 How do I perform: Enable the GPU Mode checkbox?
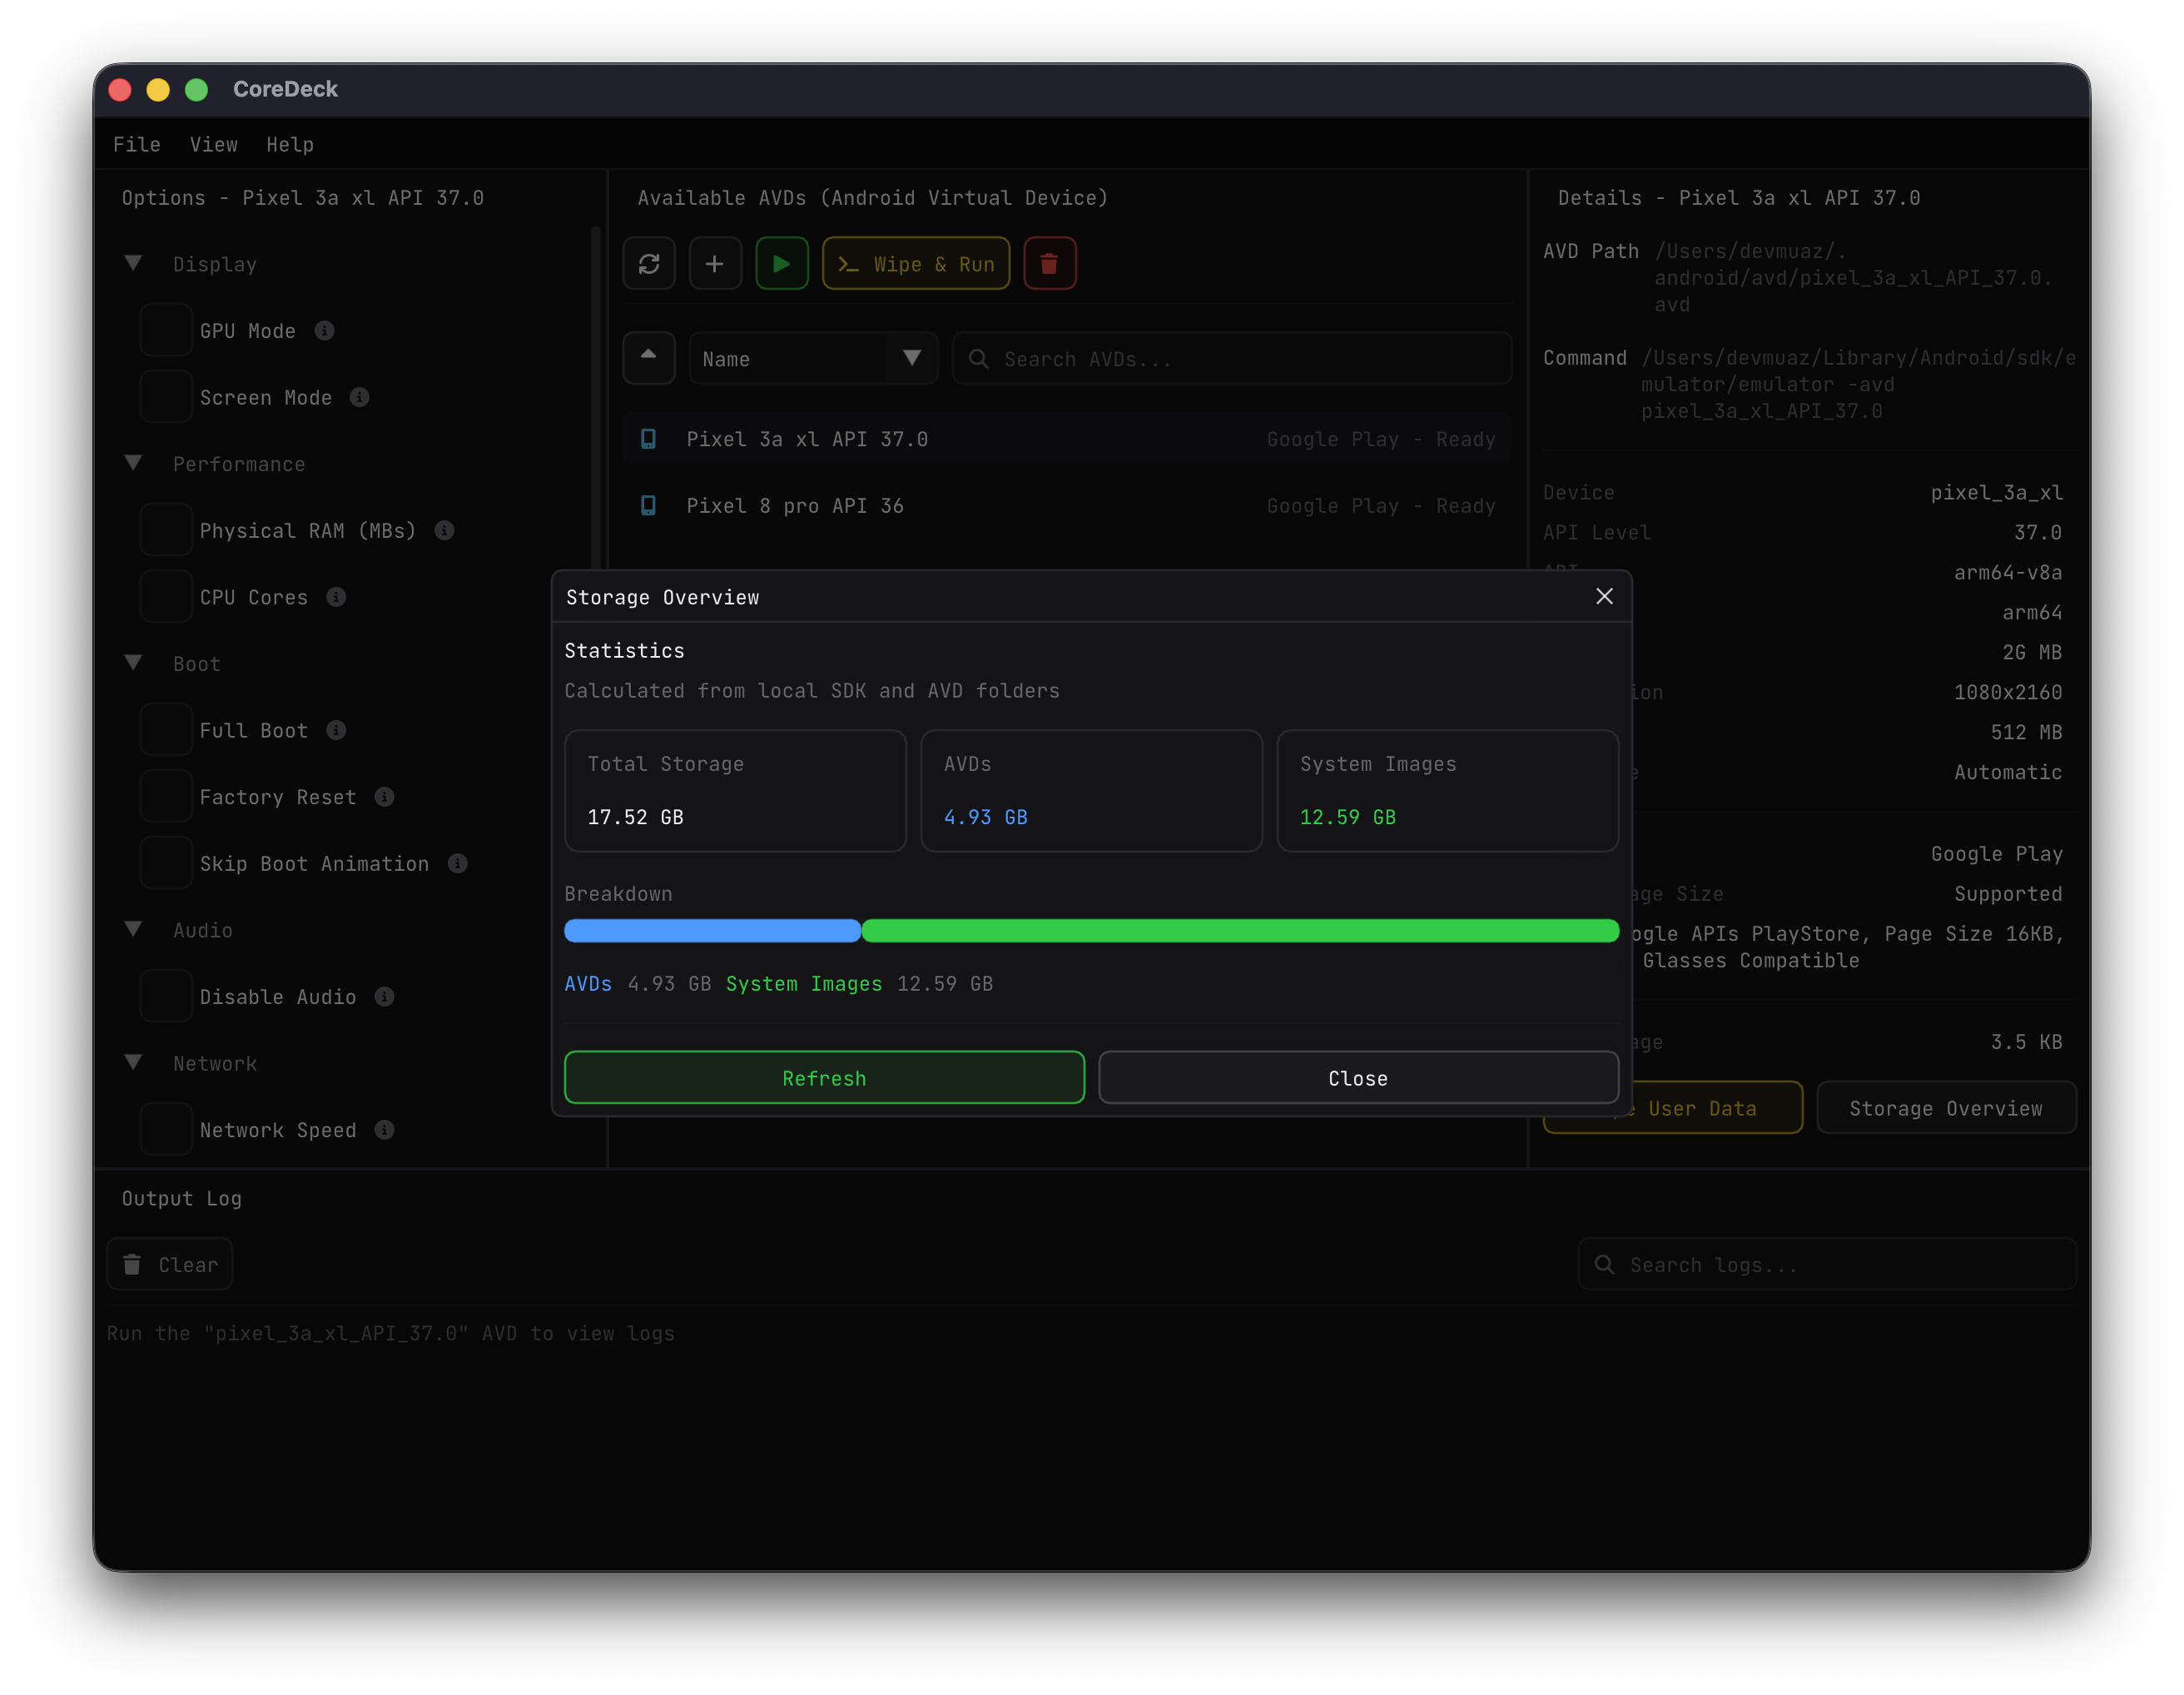click(166, 331)
